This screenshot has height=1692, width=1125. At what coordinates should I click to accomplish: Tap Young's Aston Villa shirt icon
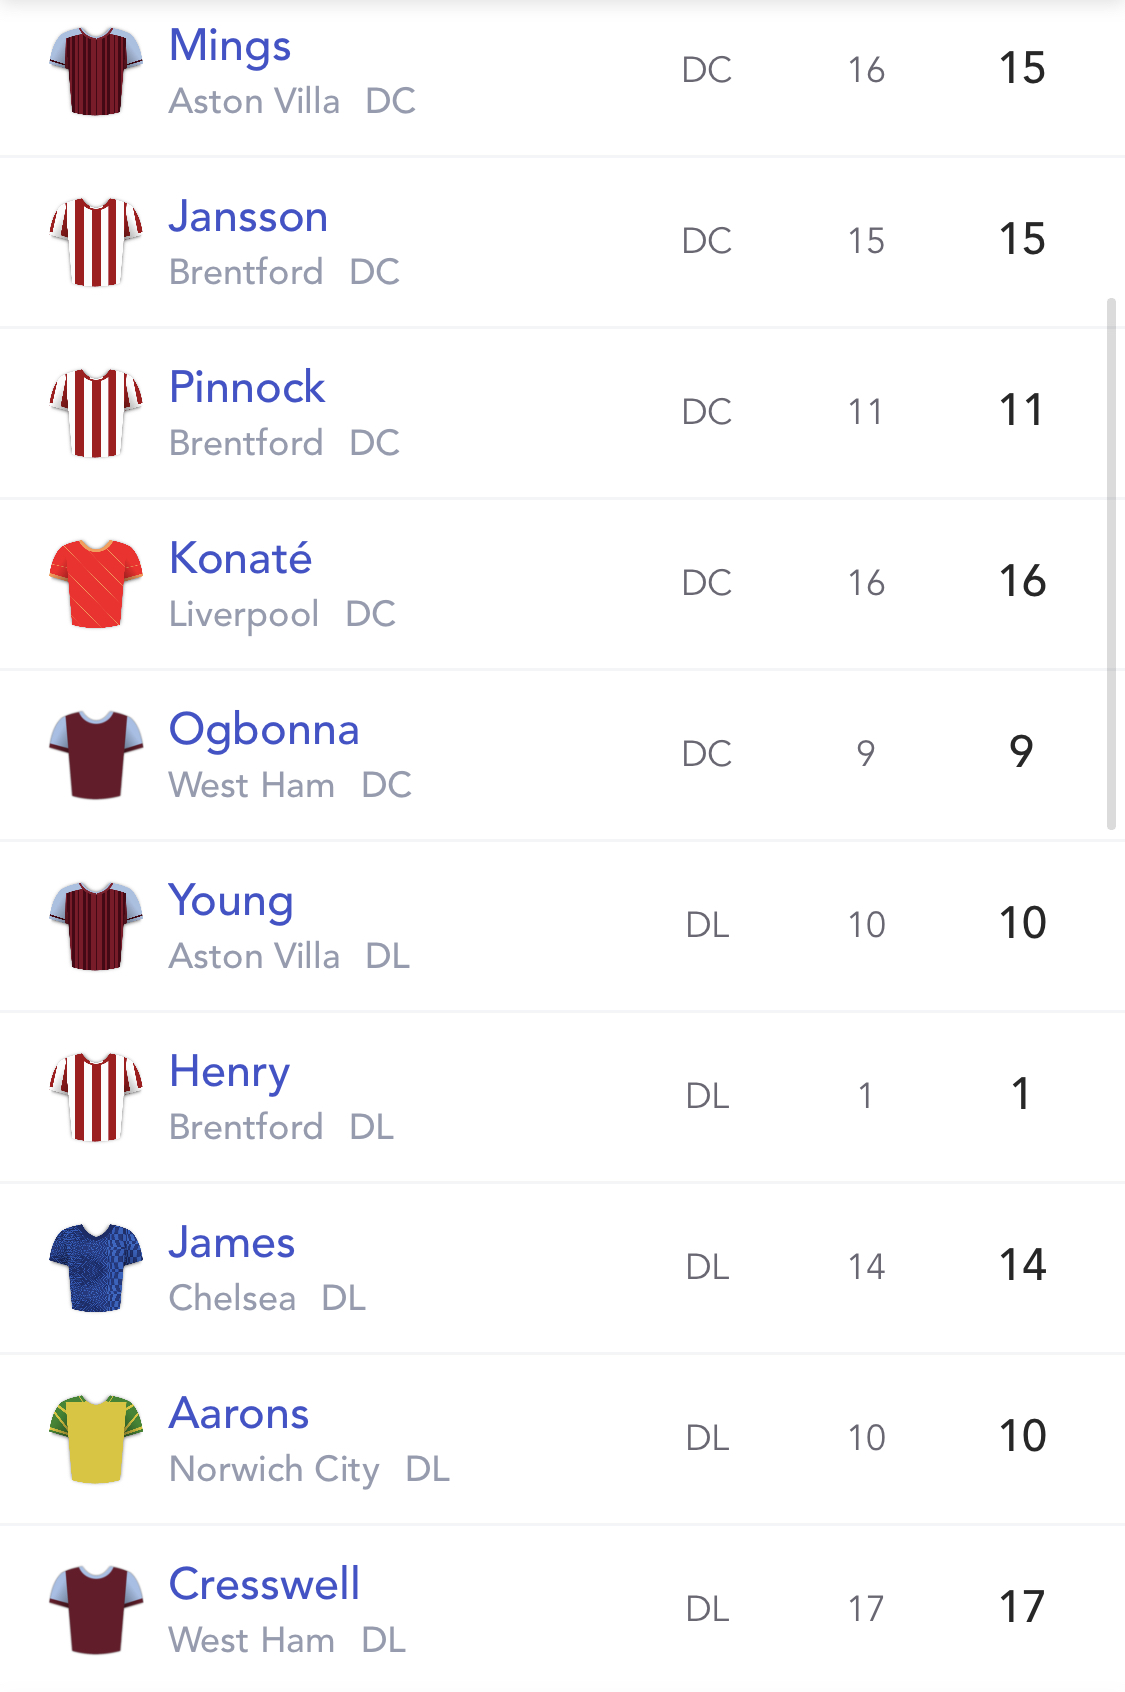click(96, 926)
